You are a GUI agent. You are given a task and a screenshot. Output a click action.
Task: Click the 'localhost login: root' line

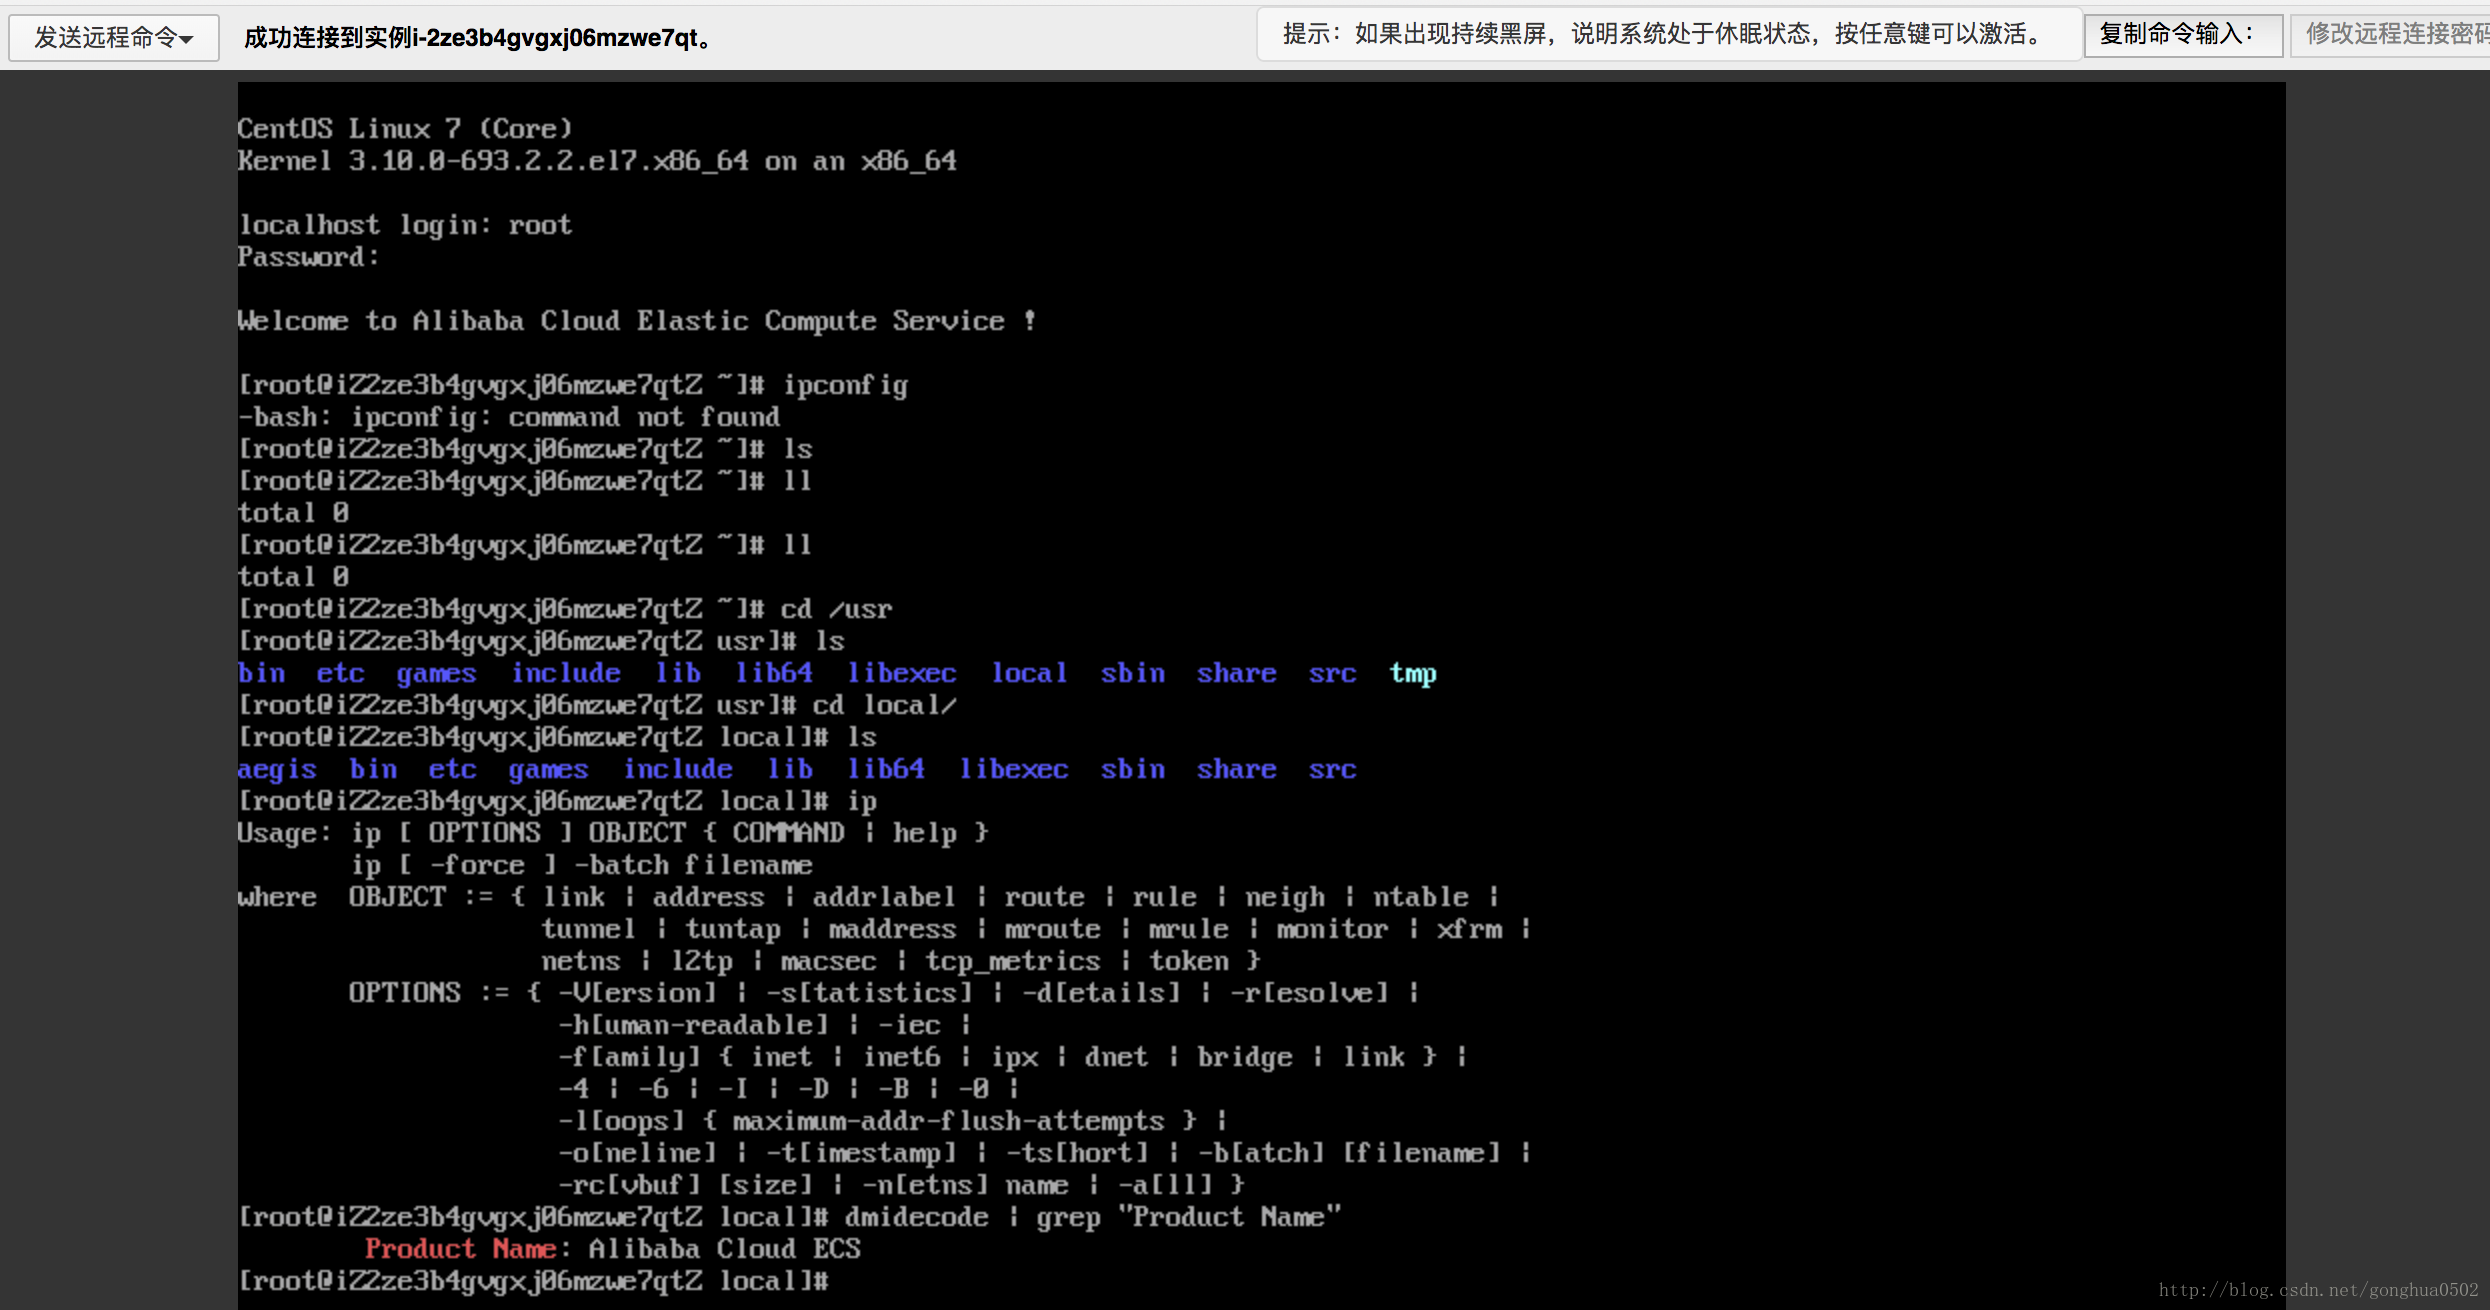click(405, 225)
